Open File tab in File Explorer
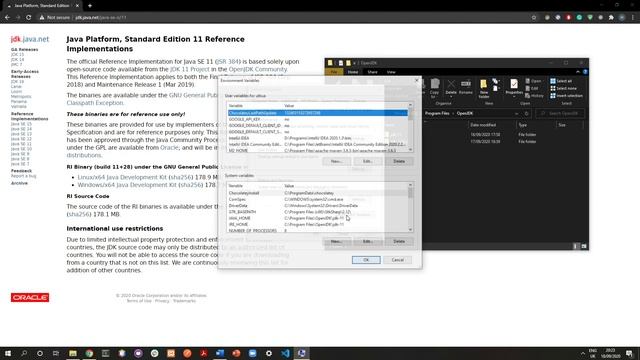 pos(334,72)
